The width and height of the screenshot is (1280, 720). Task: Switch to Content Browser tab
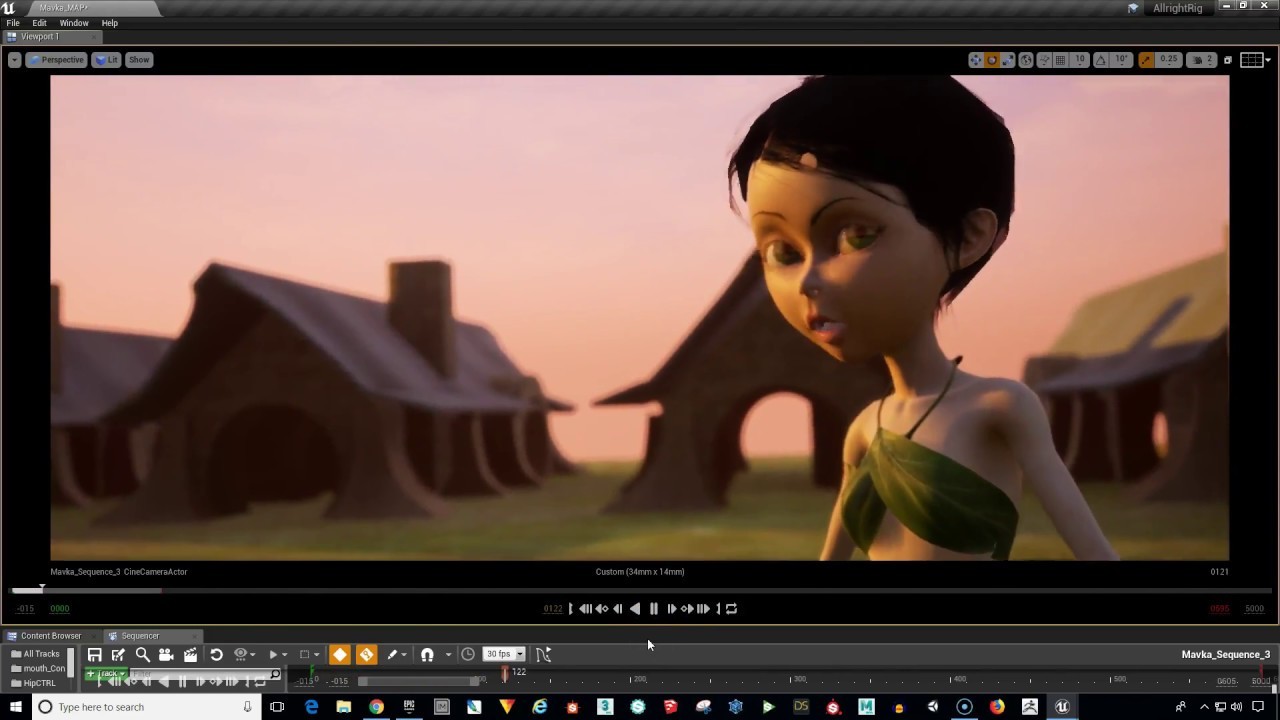50,636
